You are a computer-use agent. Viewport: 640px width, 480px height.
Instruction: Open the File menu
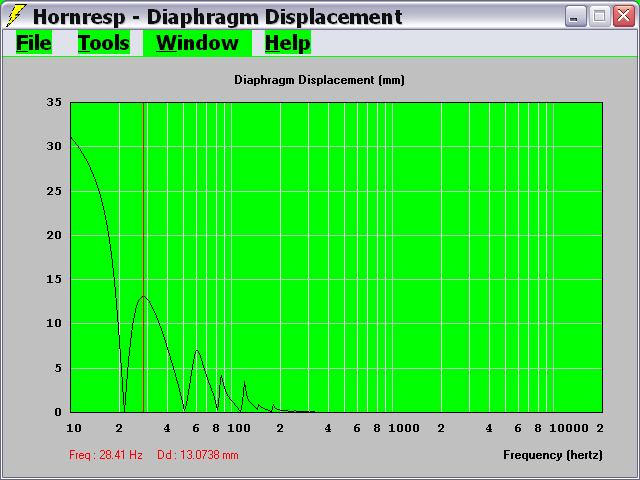click(x=34, y=43)
